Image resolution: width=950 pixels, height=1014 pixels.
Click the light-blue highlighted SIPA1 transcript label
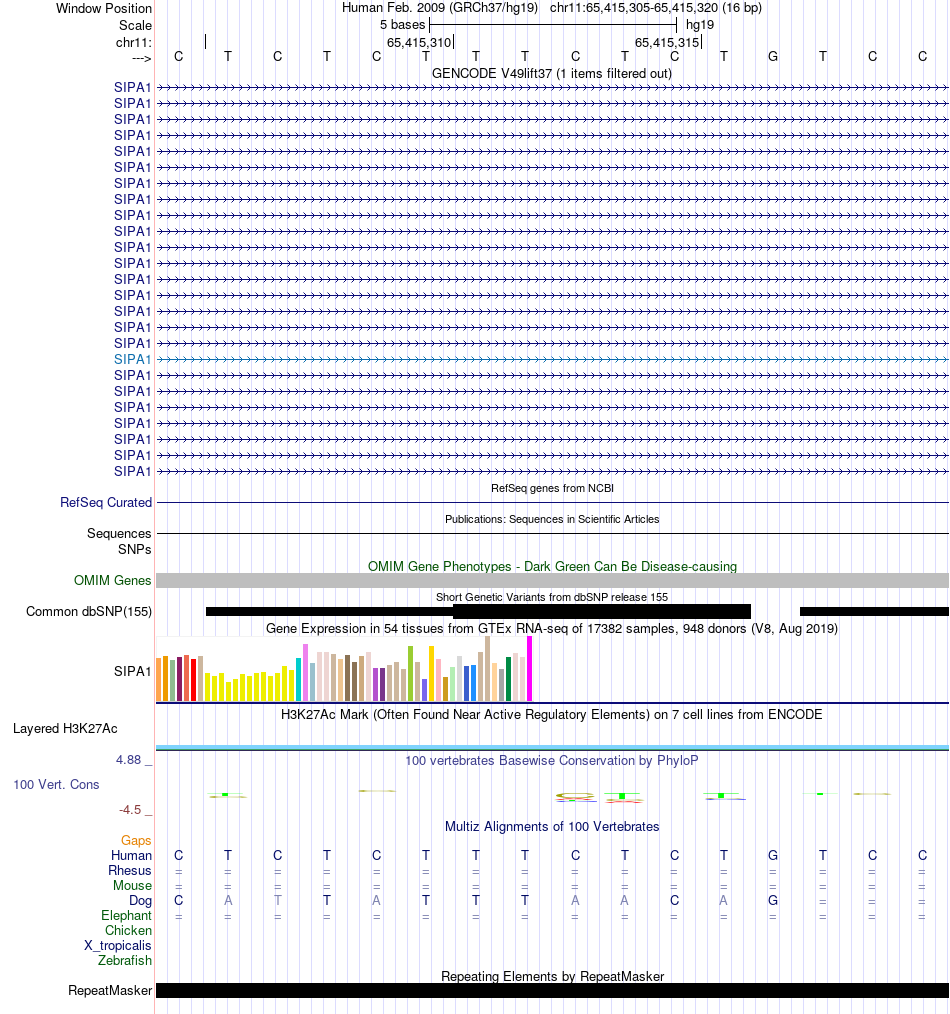point(132,360)
